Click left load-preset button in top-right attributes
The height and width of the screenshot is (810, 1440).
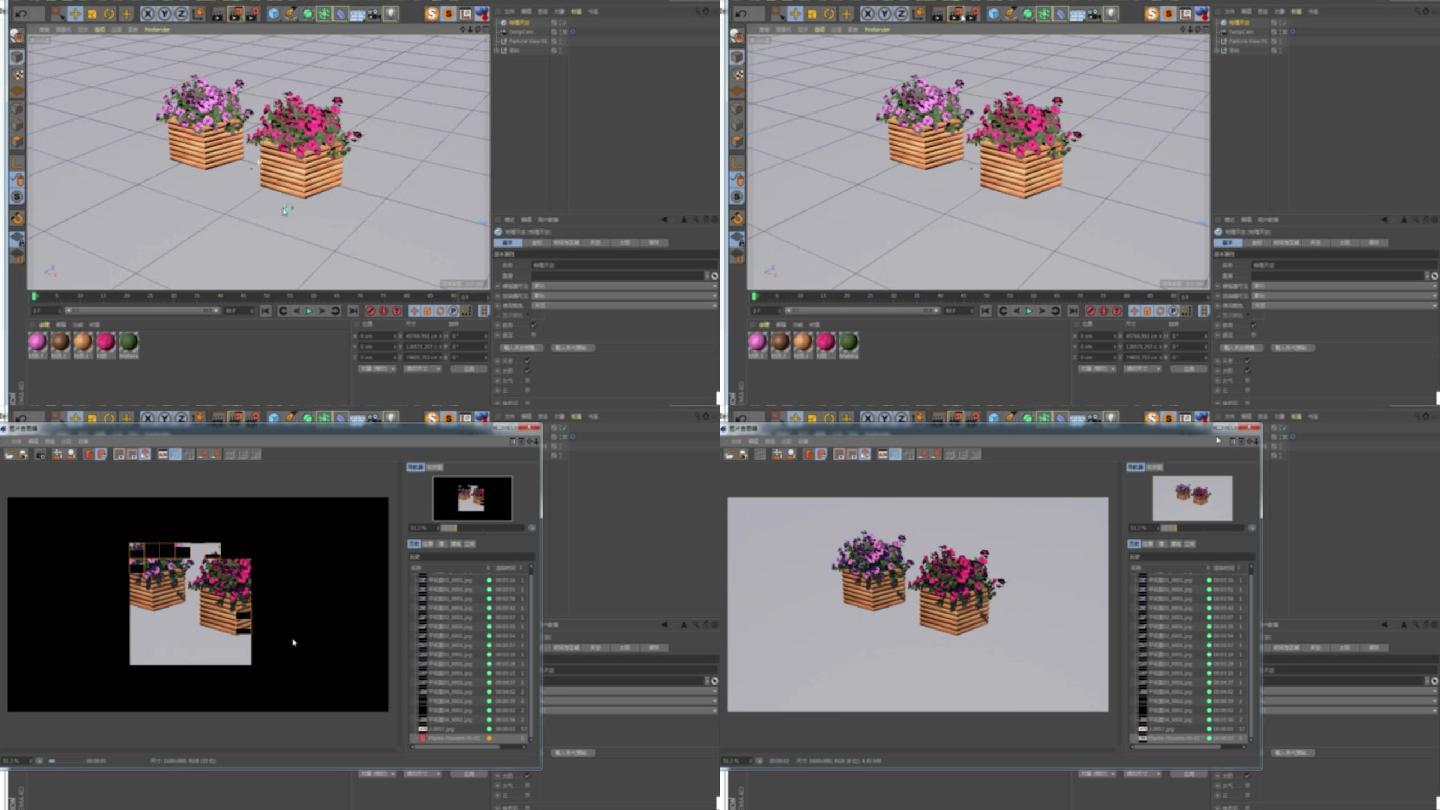1241,347
